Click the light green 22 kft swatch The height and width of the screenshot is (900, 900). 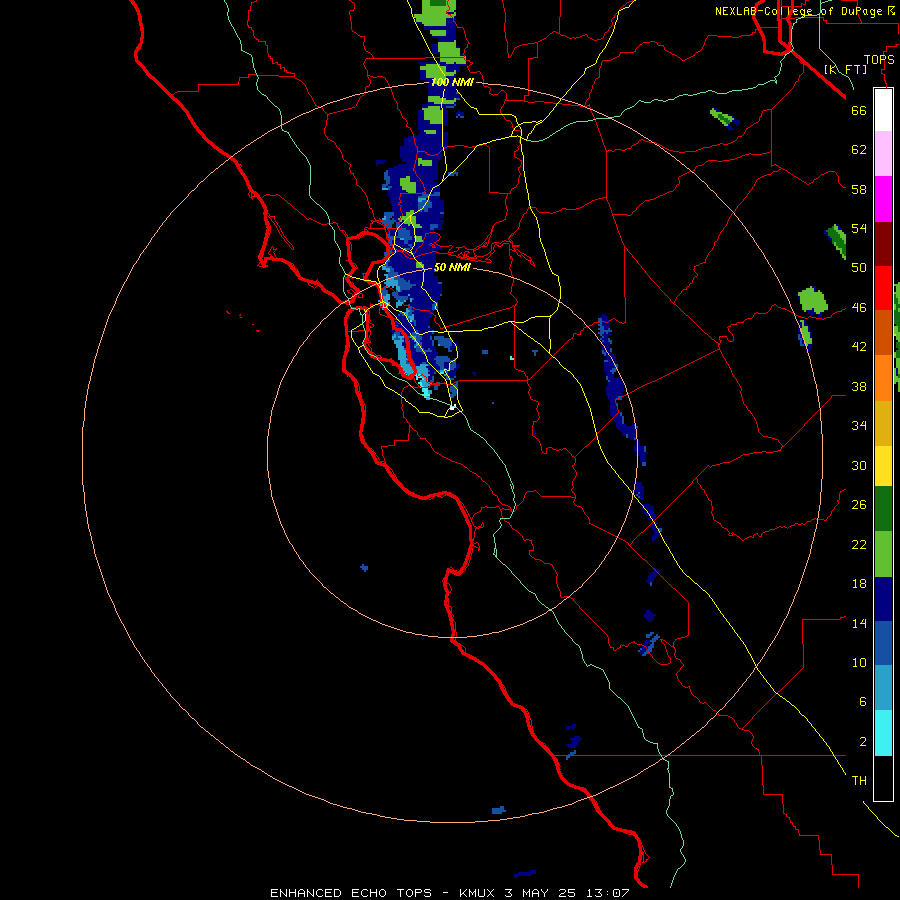[883, 554]
